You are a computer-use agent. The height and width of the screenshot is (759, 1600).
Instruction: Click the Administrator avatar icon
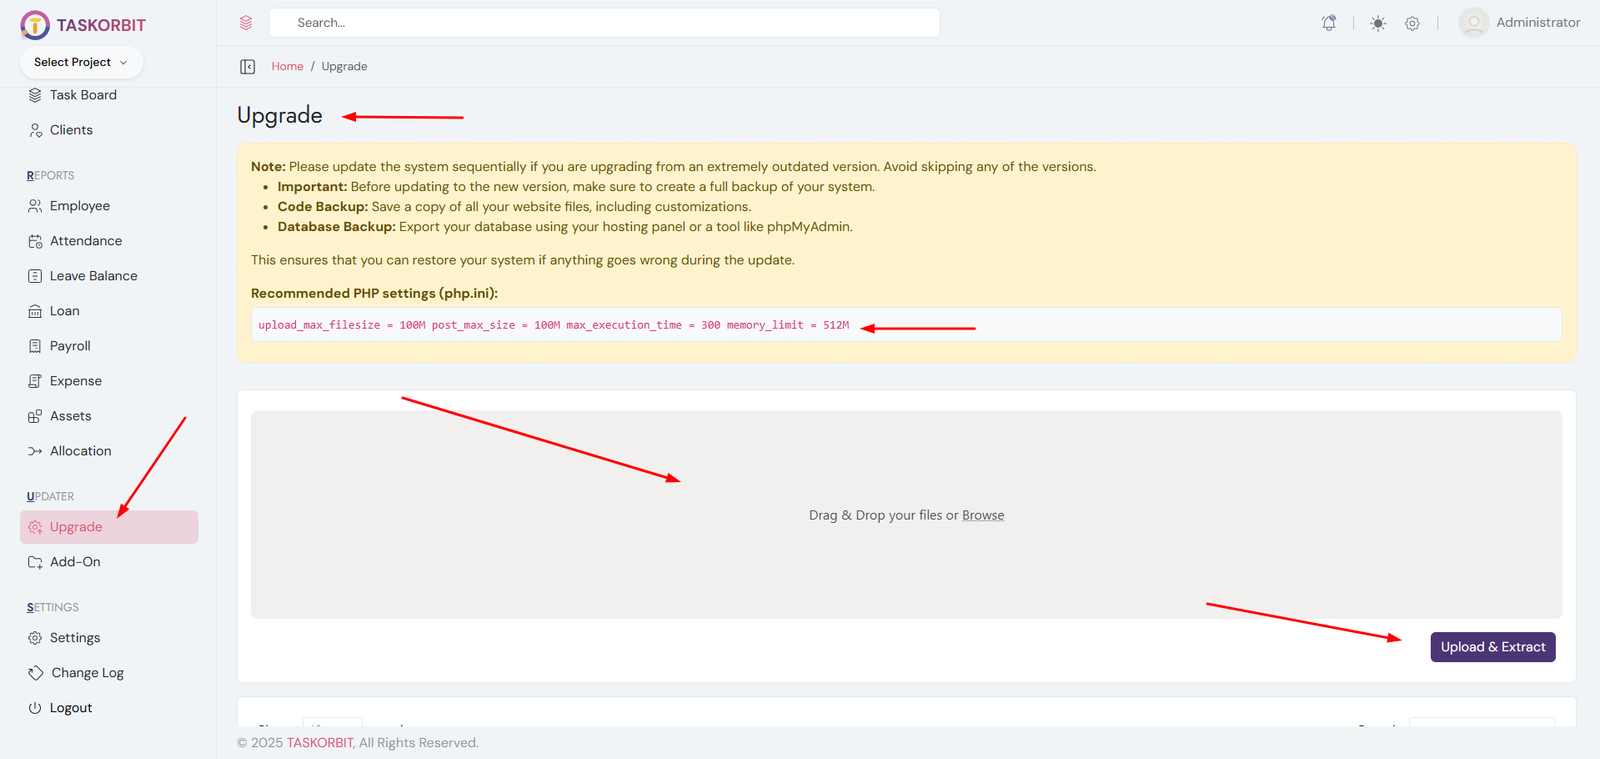pos(1473,22)
